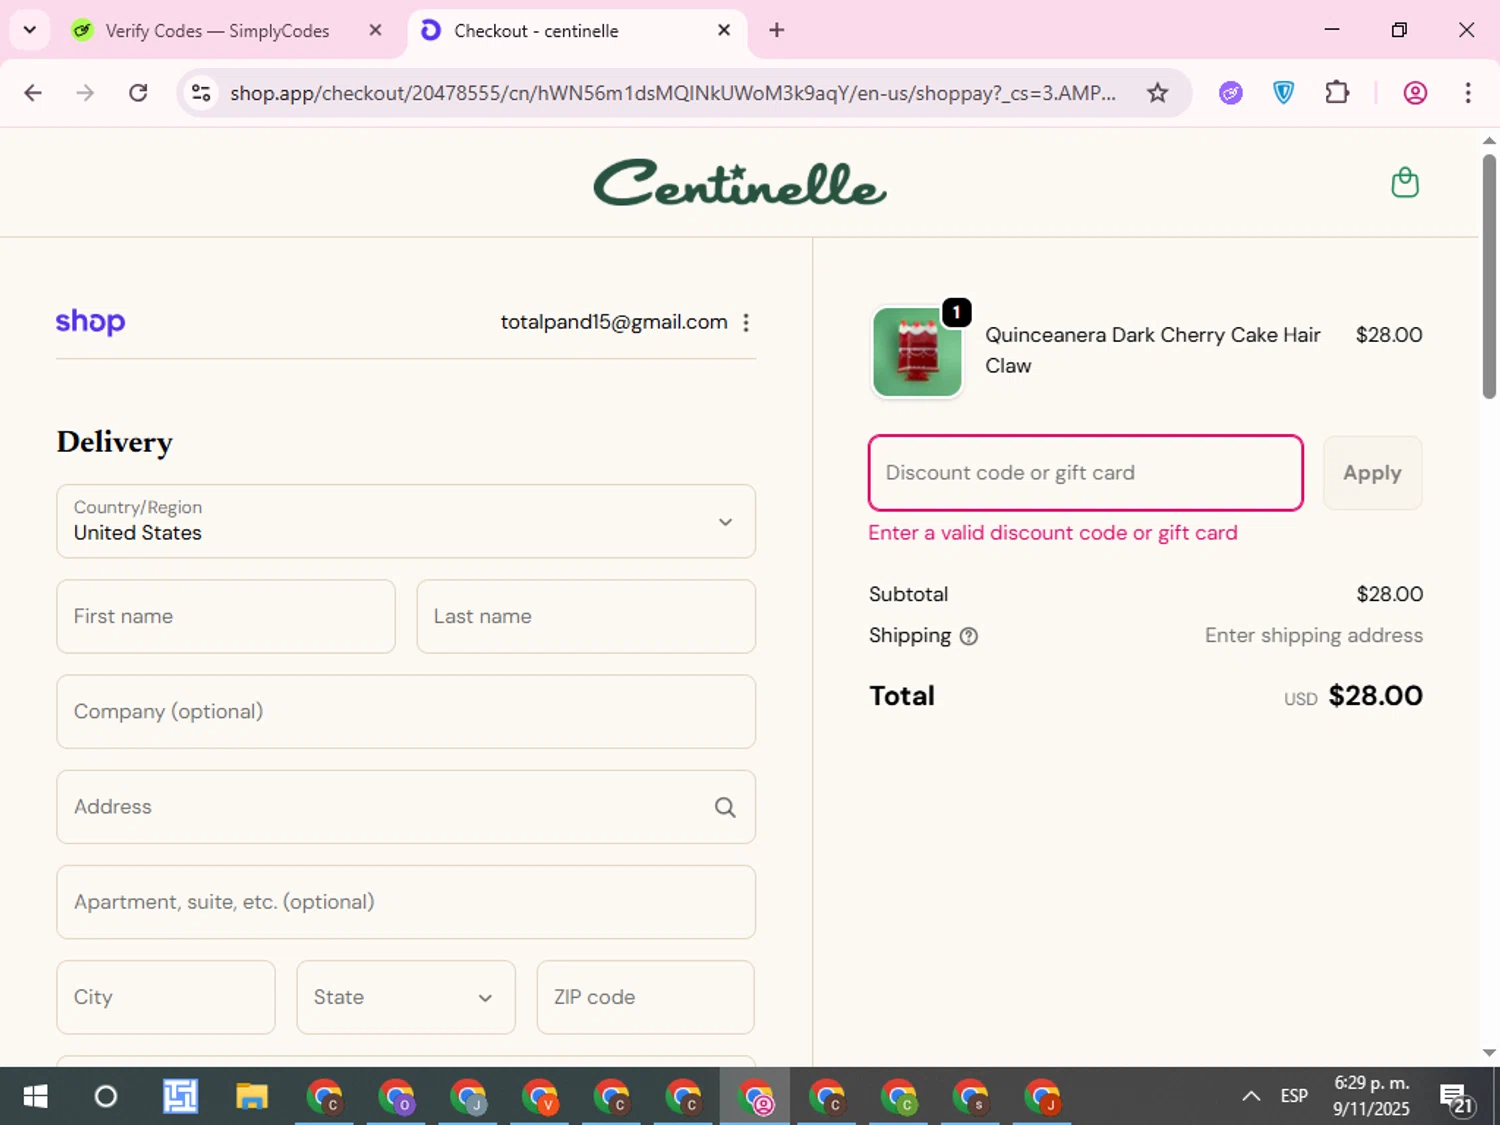
Task: Click the Shop Pay logo
Action: [x=90, y=322]
